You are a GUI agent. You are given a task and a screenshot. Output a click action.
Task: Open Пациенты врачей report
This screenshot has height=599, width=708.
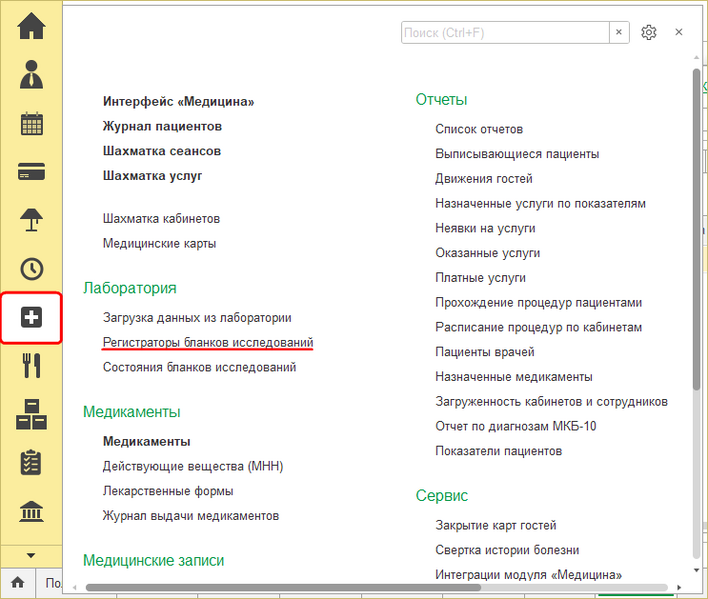click(x=484, y=352)
